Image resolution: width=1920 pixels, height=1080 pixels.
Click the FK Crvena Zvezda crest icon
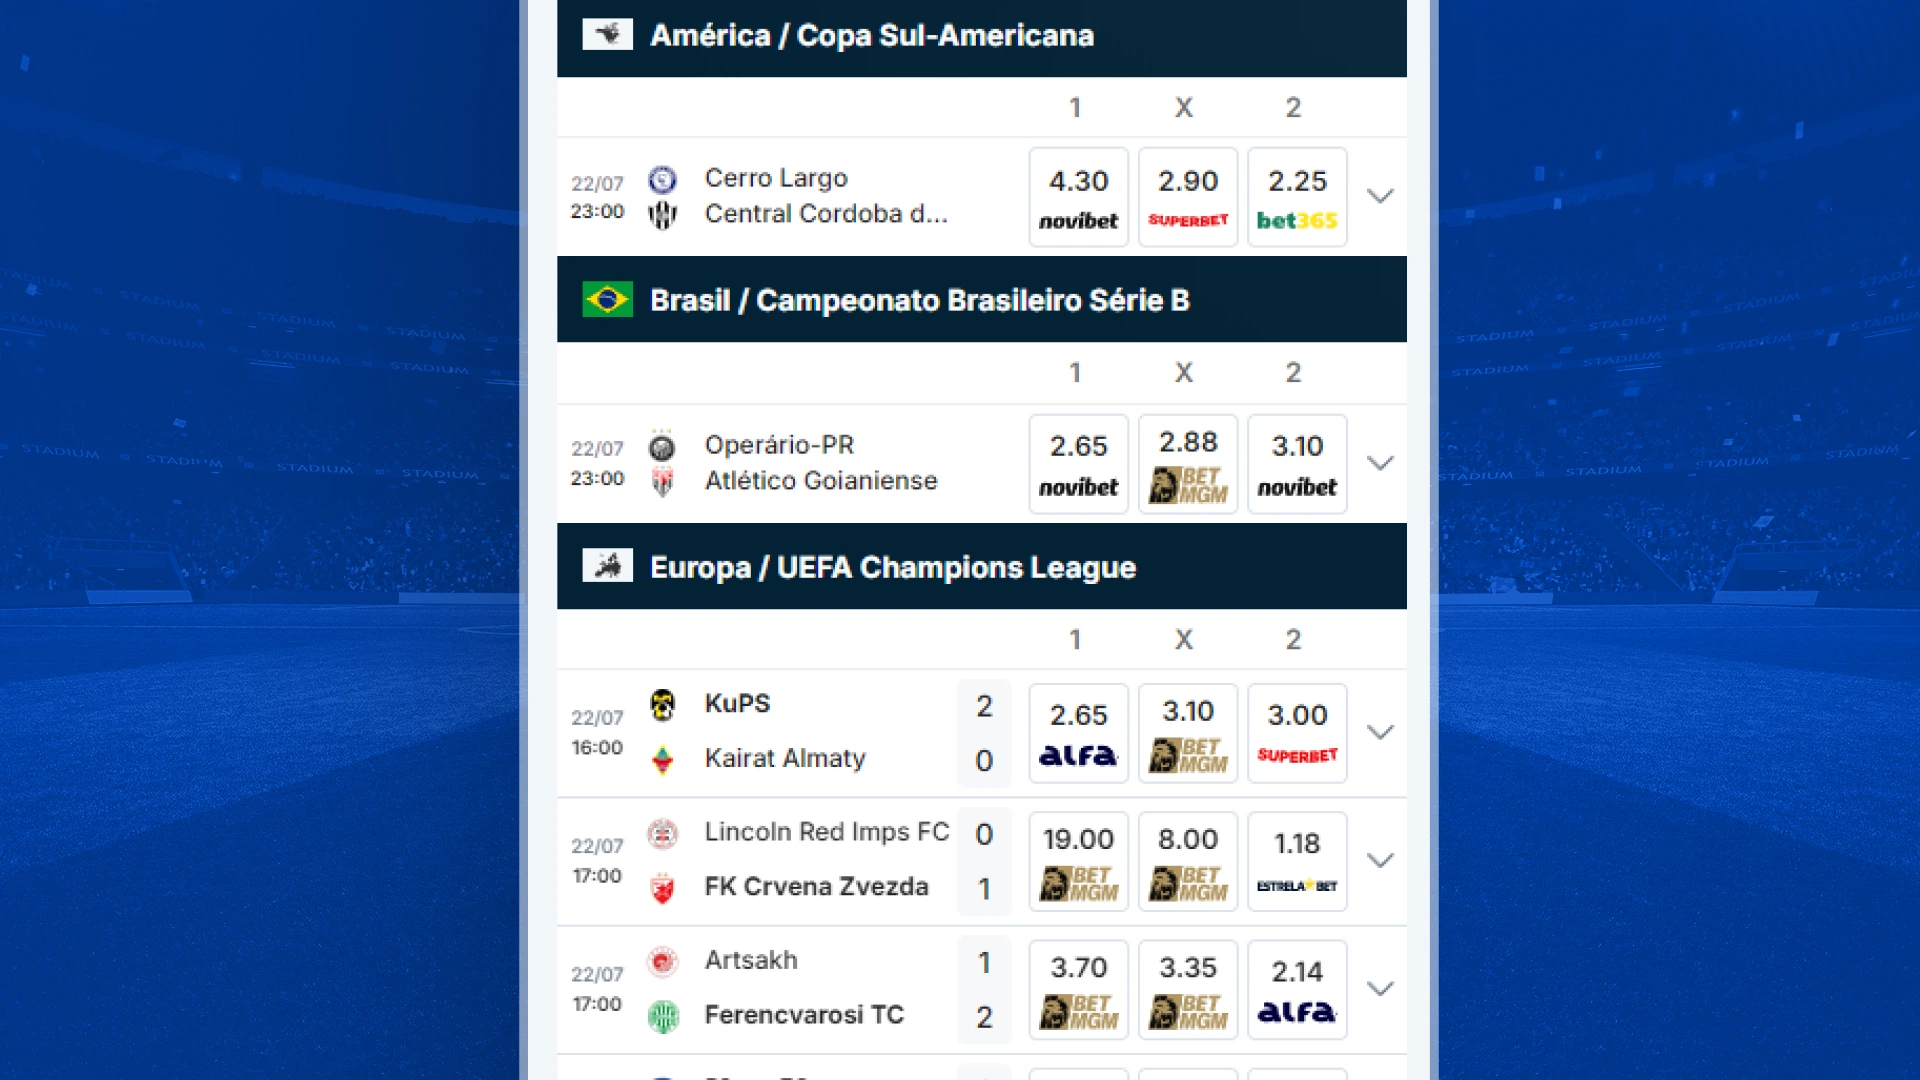click(662, 888)
